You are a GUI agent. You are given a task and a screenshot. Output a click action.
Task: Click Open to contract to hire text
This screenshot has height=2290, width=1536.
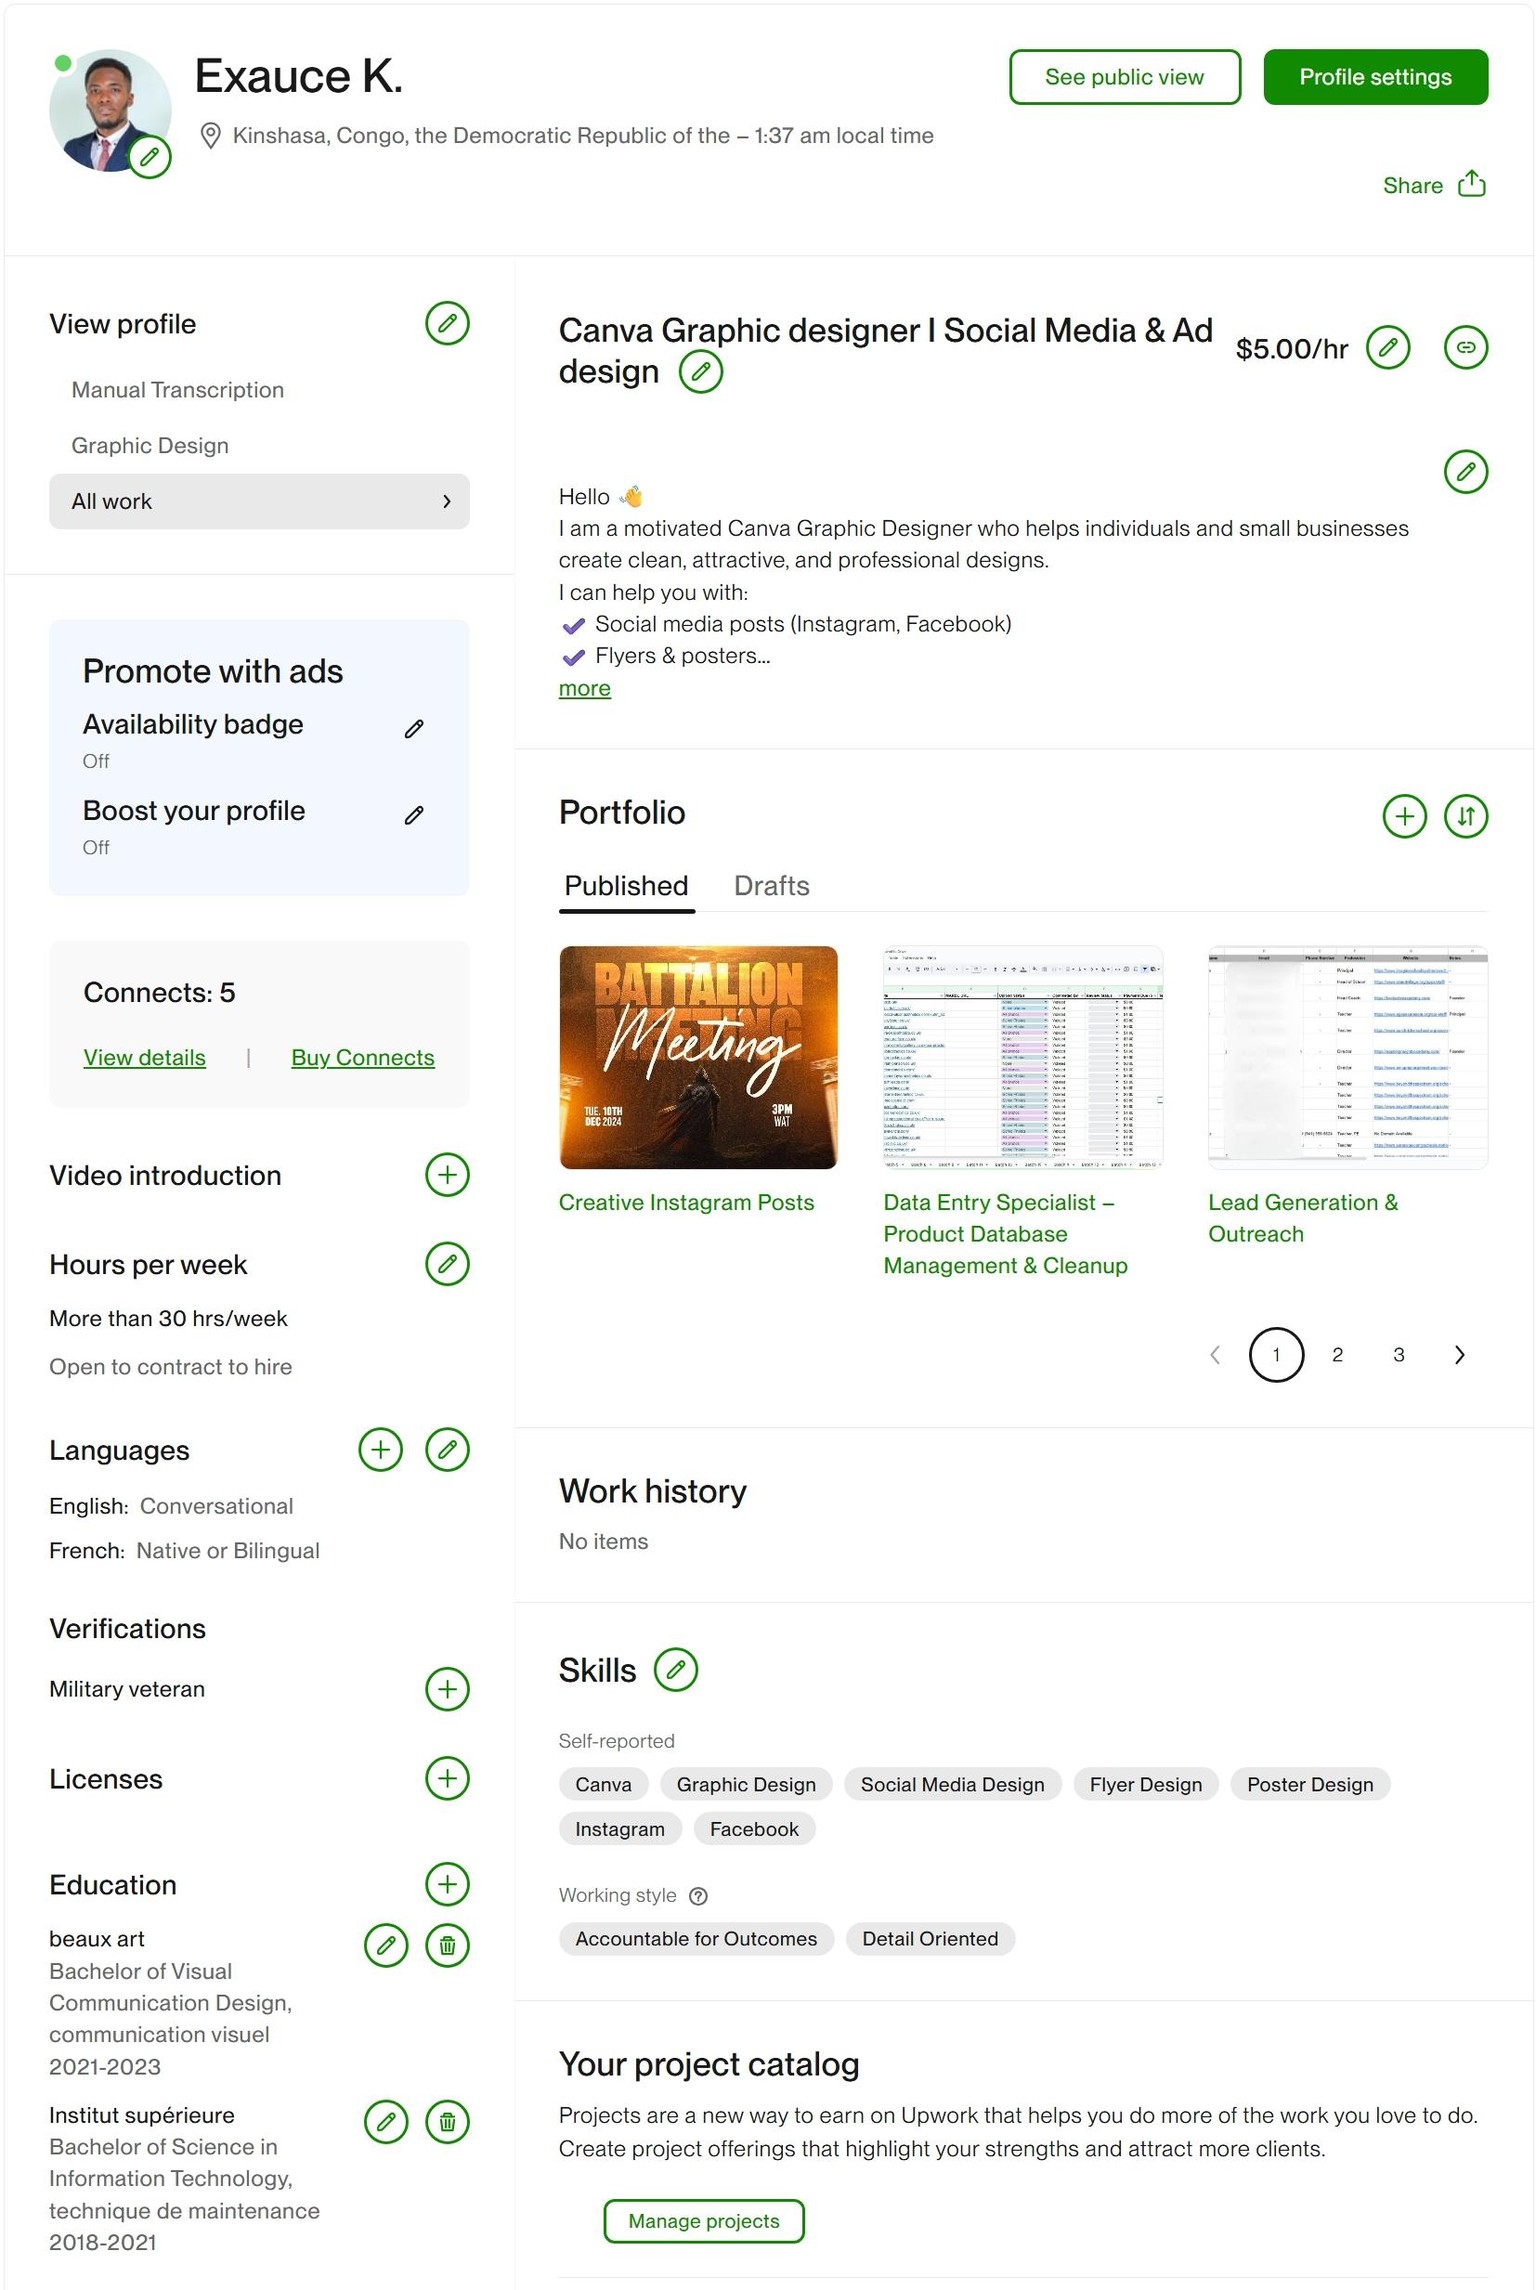[x=171, y=1367]
